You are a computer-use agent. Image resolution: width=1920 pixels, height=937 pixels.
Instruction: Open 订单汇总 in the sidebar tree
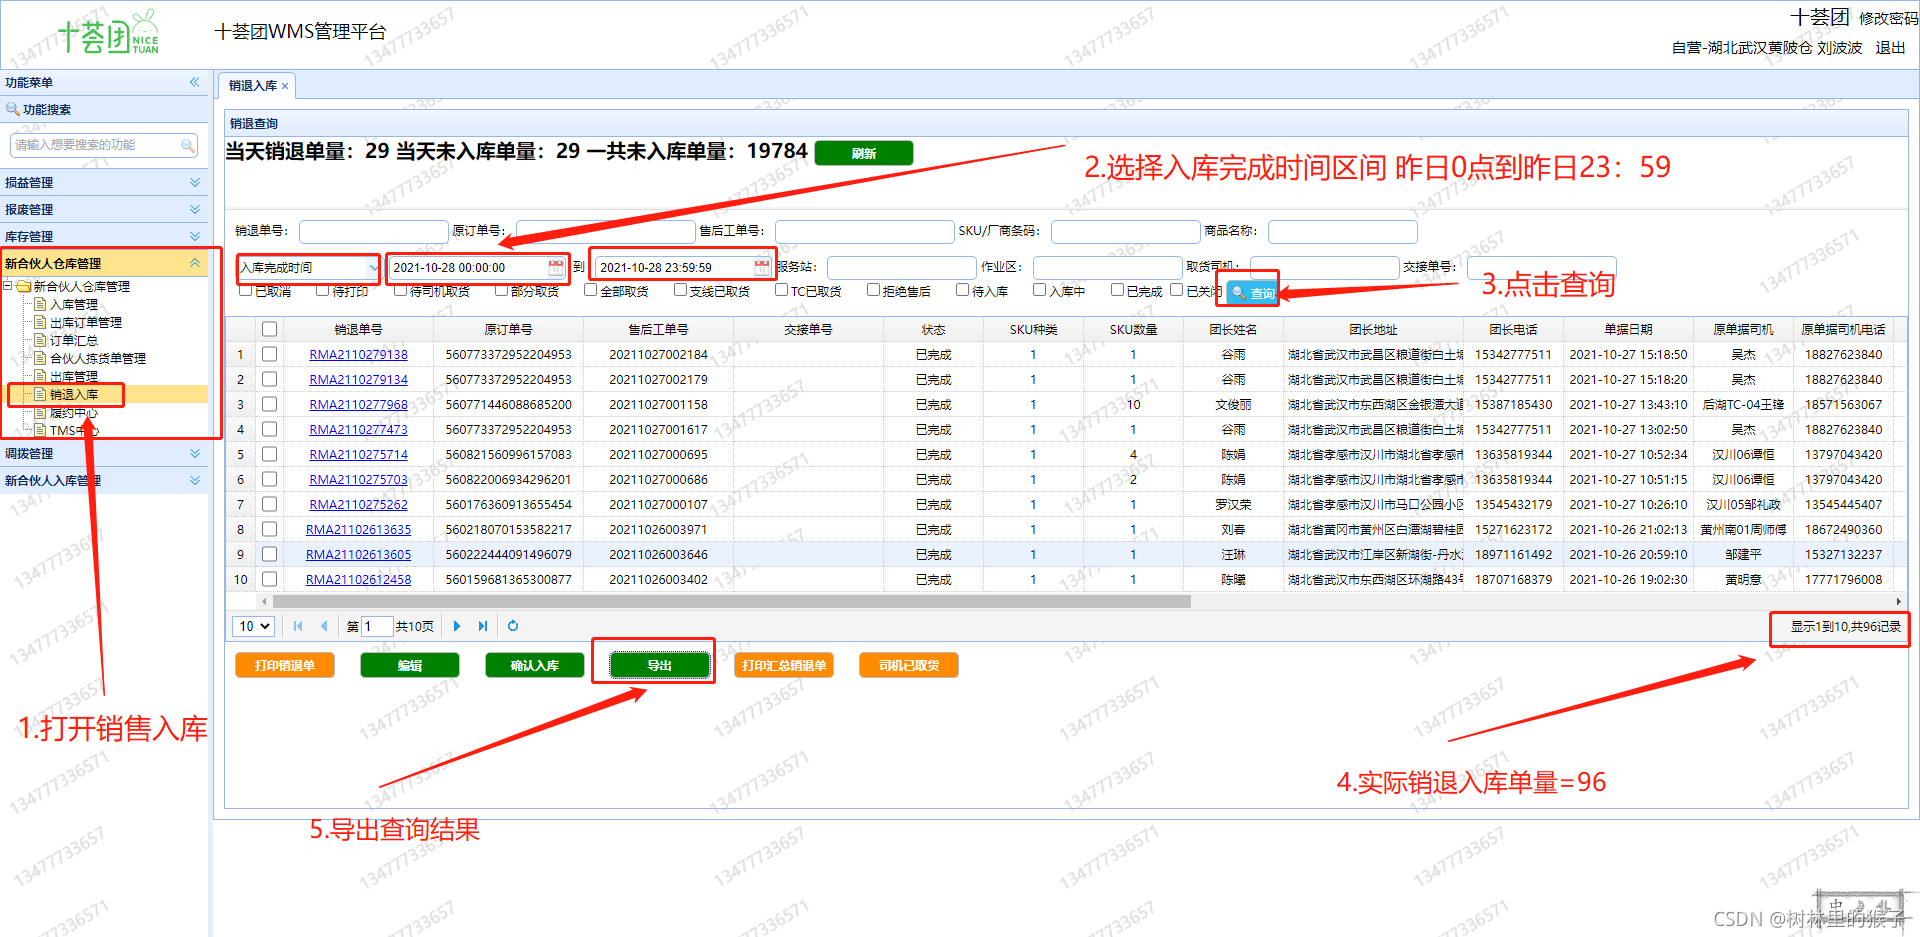(x=74, y=340)
